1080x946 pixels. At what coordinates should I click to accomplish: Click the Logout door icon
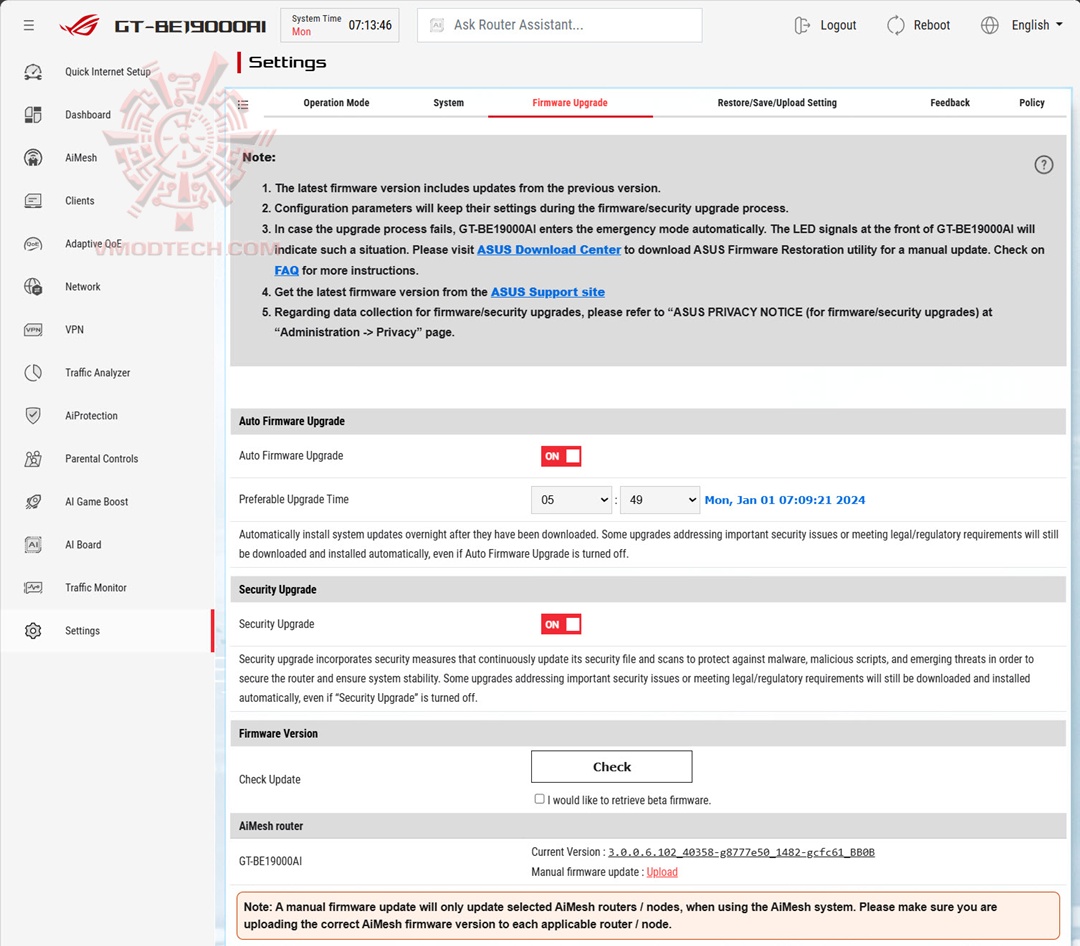pos(802,25)
